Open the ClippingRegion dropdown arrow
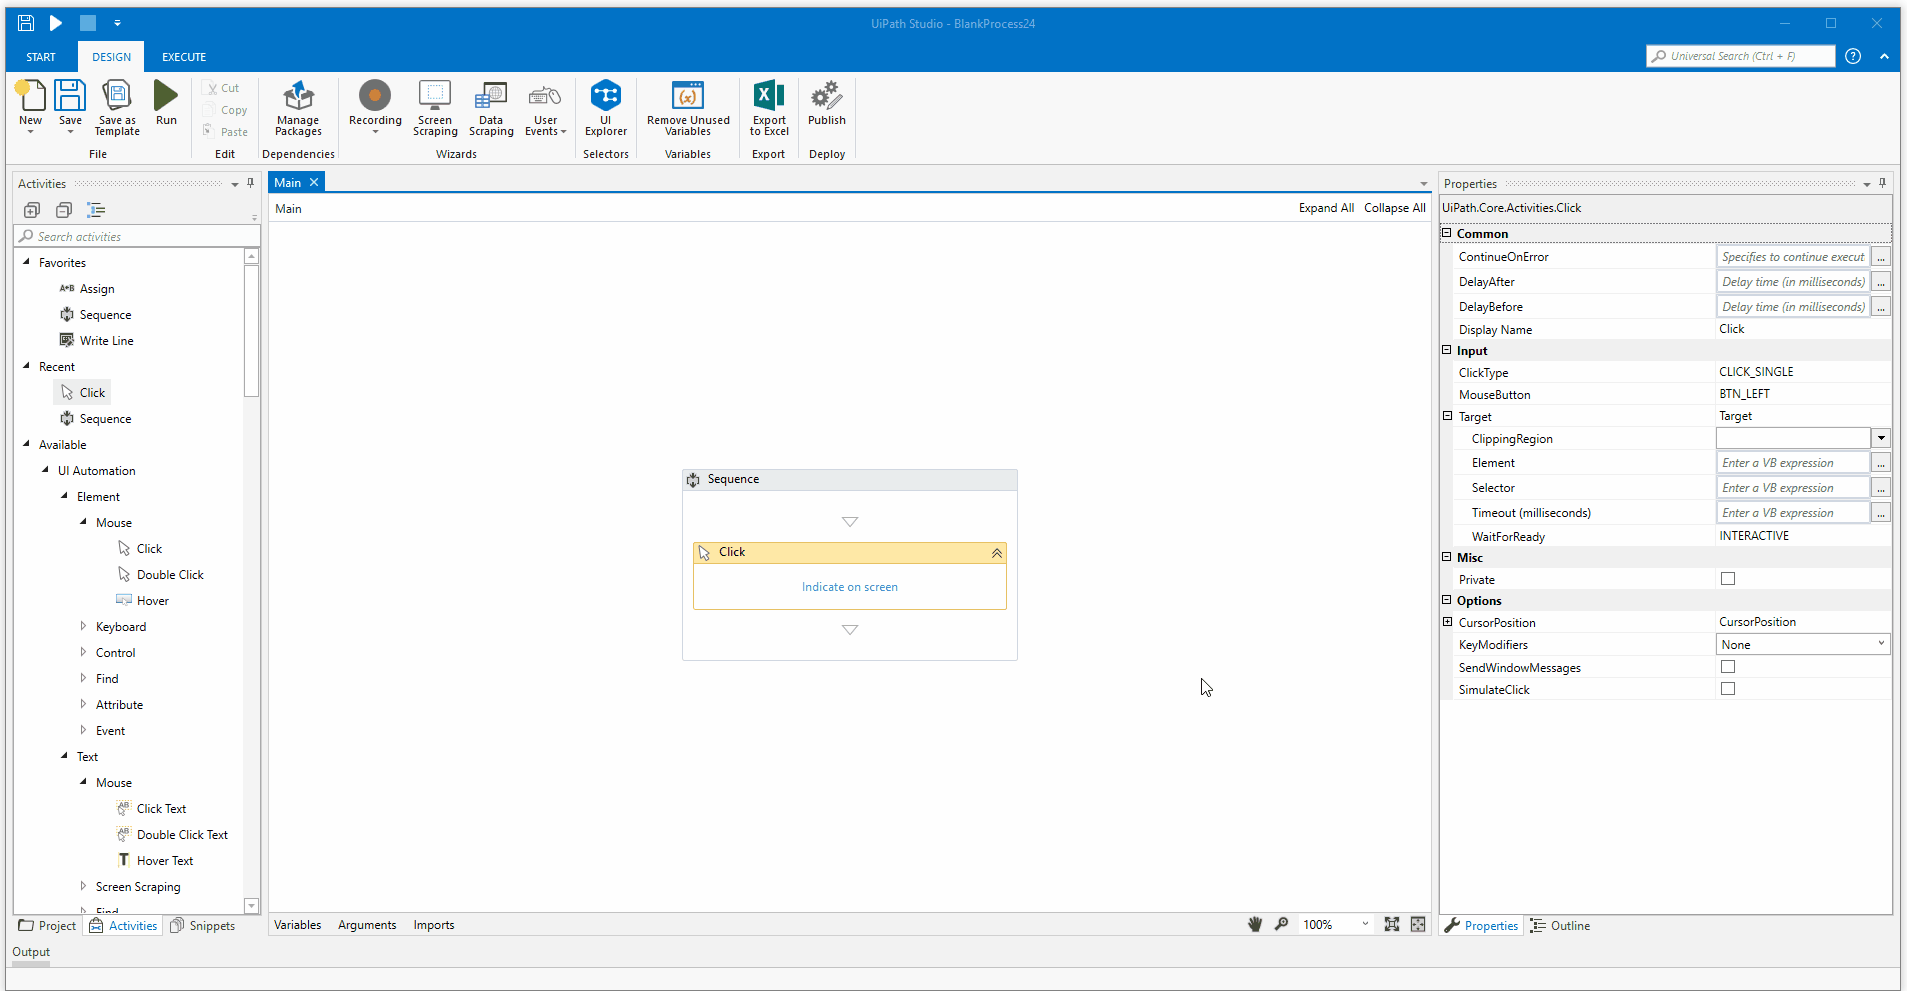This screenshot has width=1907, height=991. [1881, 438]
